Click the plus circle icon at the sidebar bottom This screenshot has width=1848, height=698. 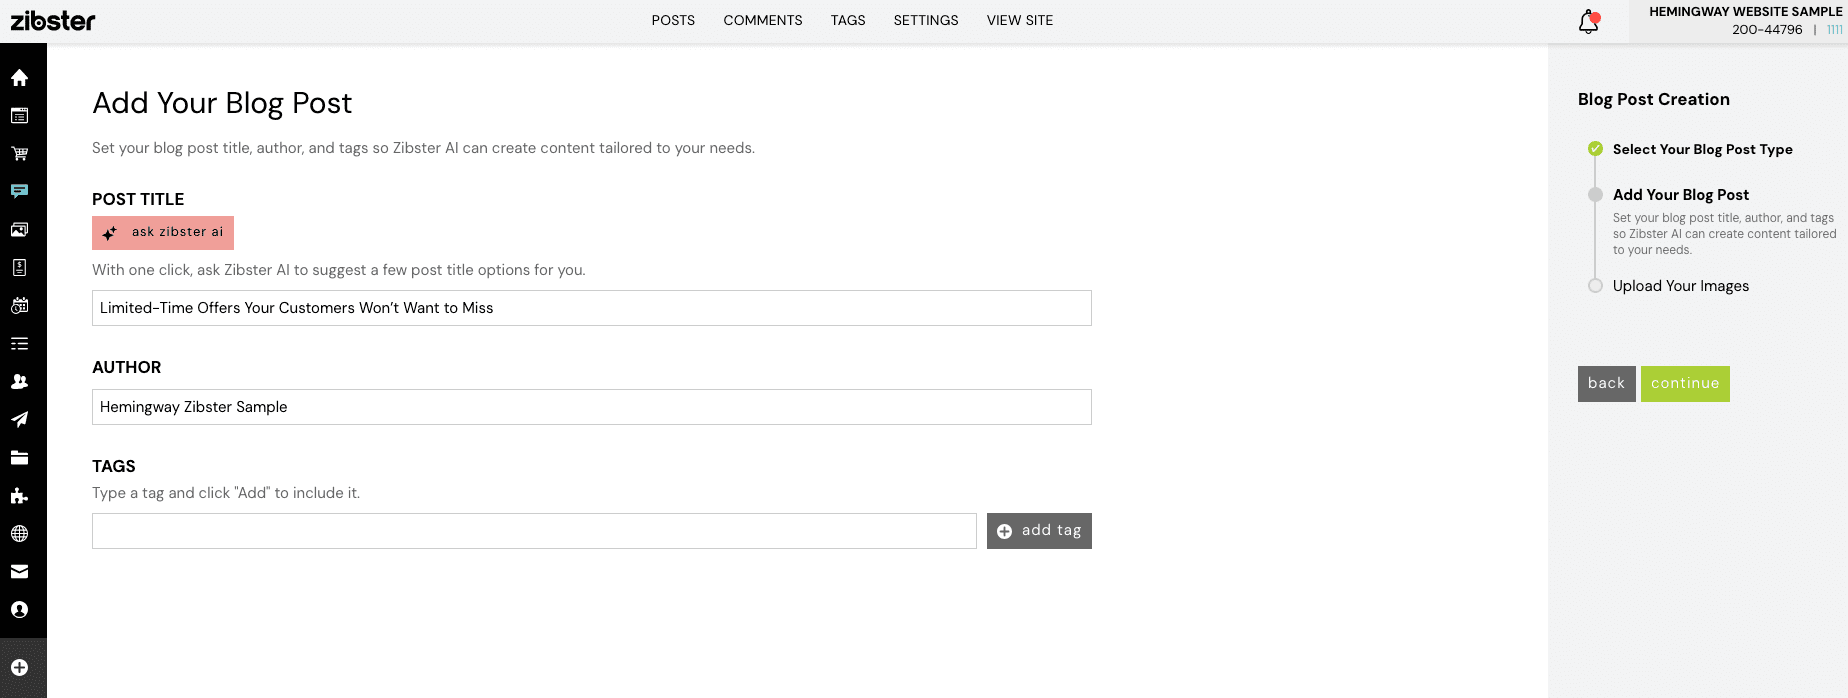[x=19, y=667]
